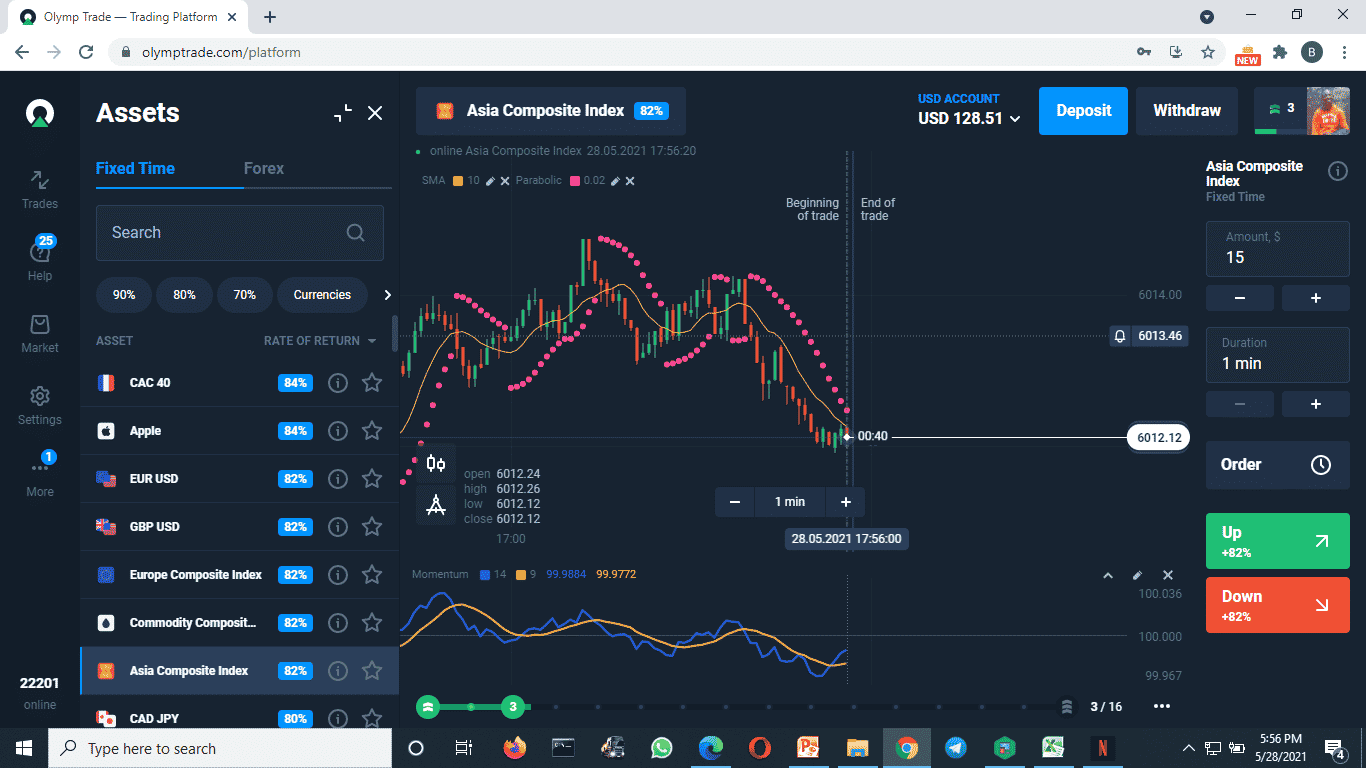Viewport: 1366px width, 768px height.
Task: Open the drawing tools compass icon
Action: [436, 505]
